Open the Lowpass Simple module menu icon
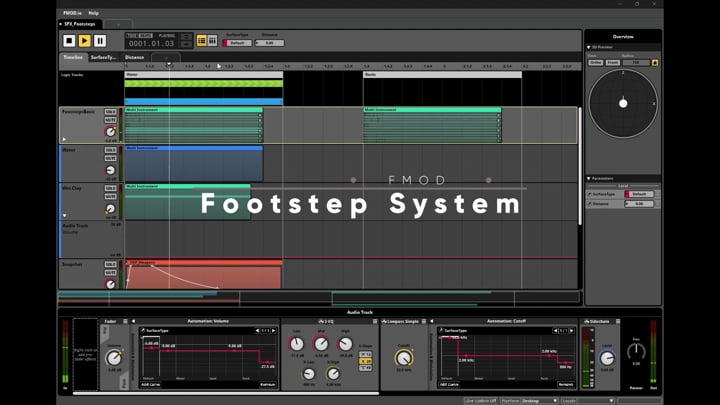The image size is (720, 405). (424, 321)
